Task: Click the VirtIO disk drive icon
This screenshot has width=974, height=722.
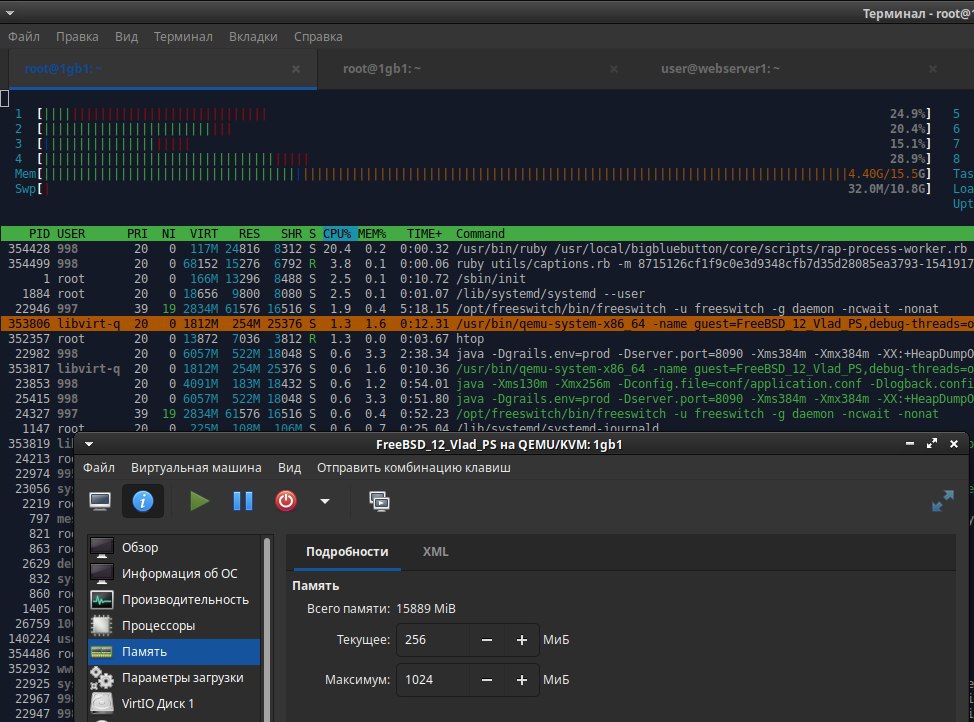Action: tap(102, 703)
